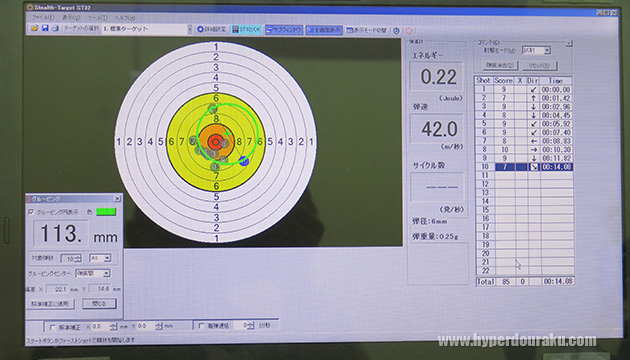Click the 表示モード切替 toolbar button
The image size is (630, 360).
tap(367, 30)
